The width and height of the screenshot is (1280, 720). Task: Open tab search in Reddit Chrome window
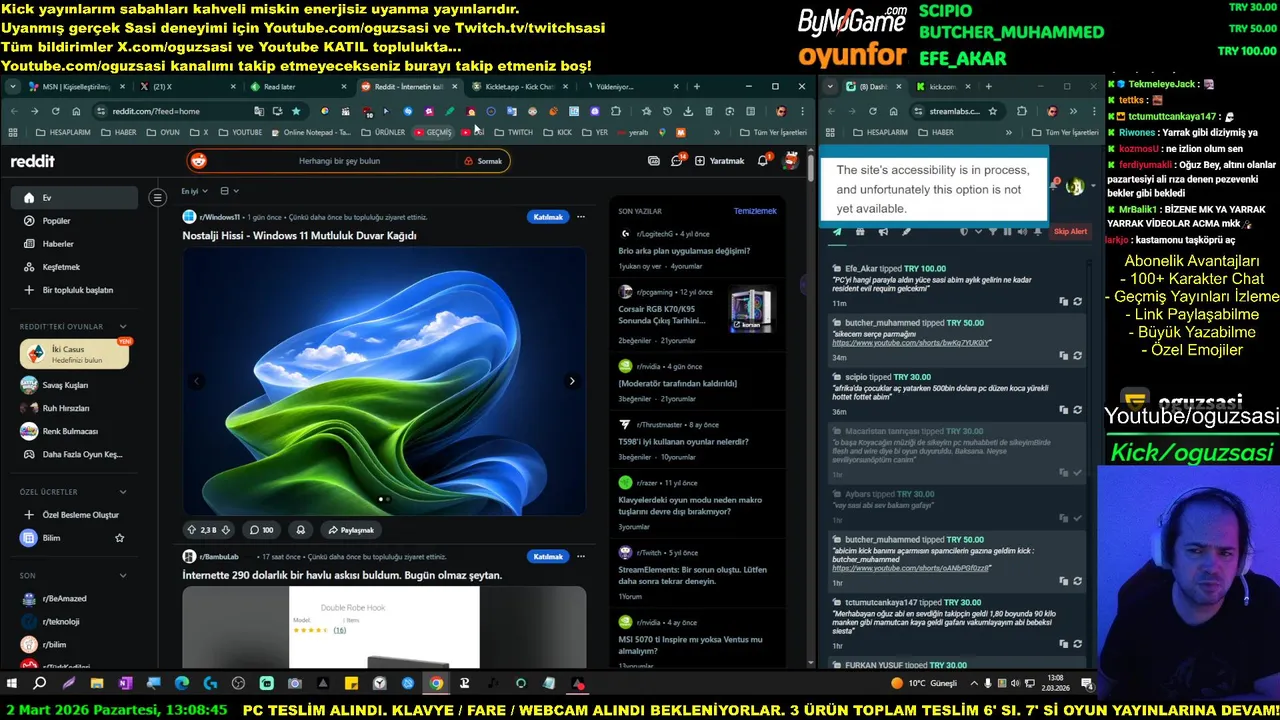point(11,87)
